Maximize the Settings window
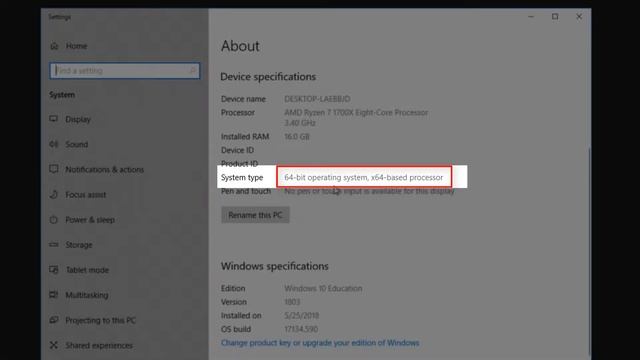Image resolution: width=640 pixels, height=360 pixels. click(x=555, y=17)
